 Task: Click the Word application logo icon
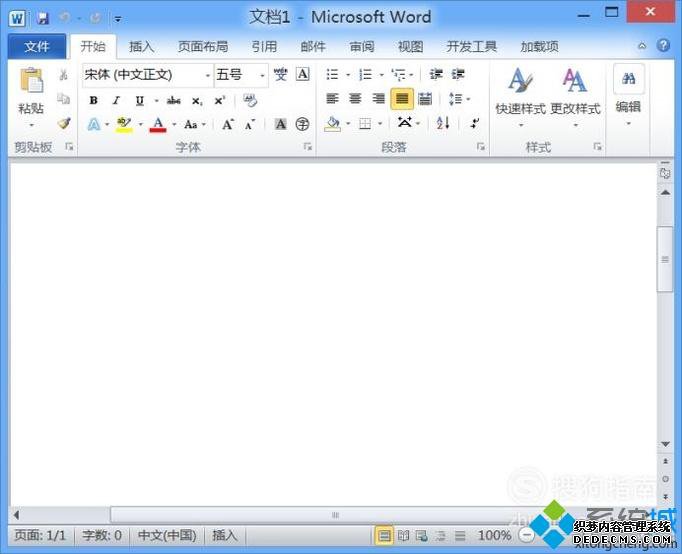[x=17, y=19]
